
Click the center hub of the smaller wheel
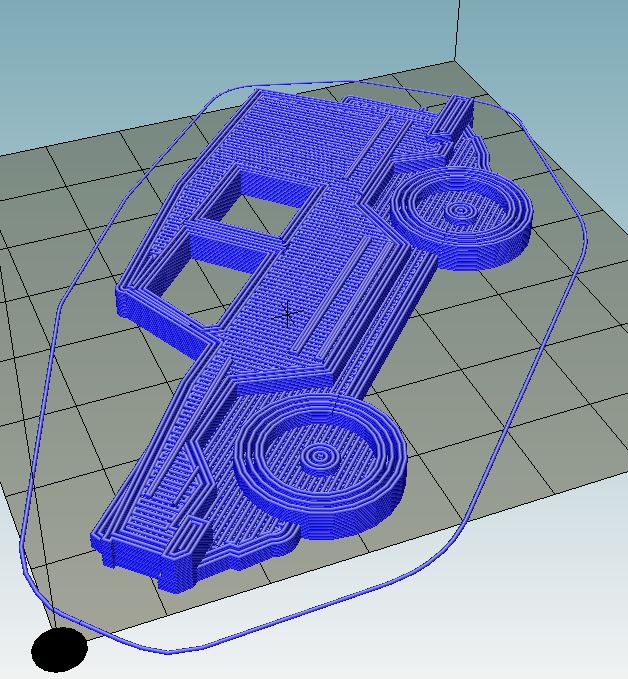coord(461,212)
